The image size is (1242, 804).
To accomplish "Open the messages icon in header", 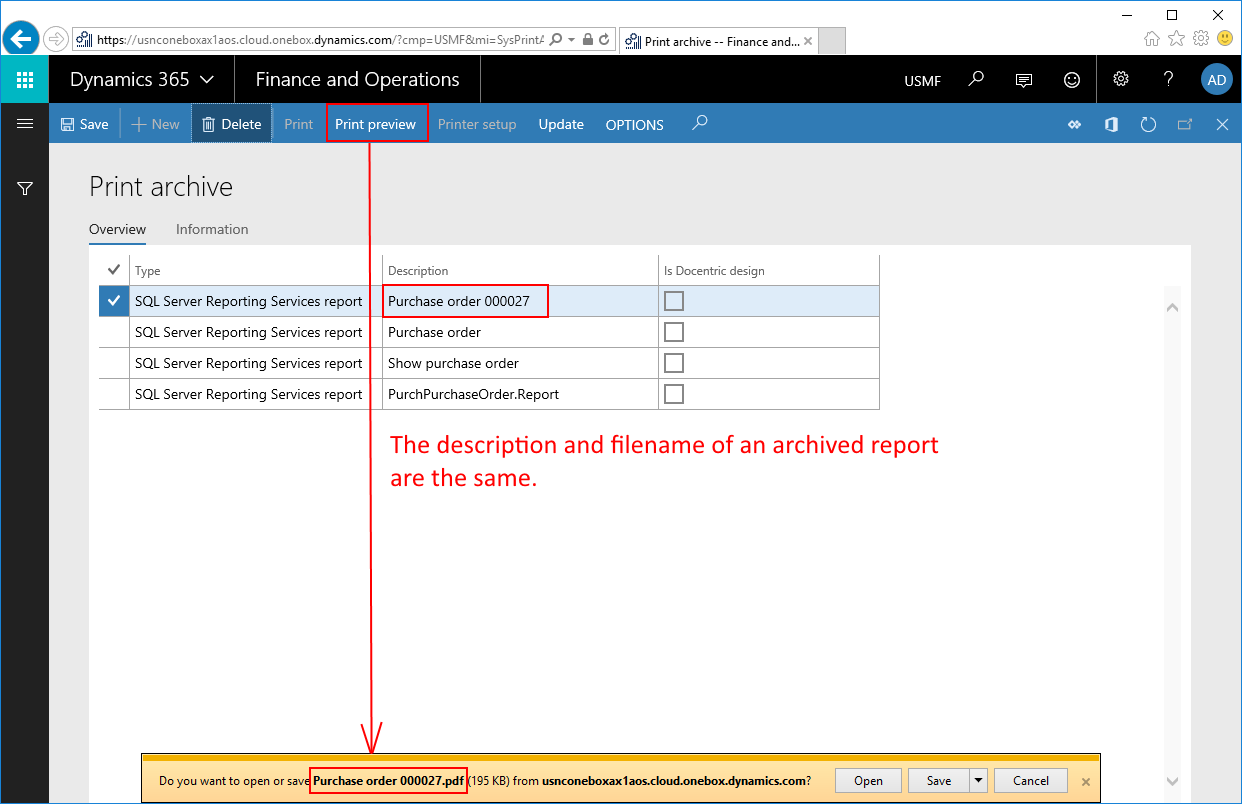I will click(1024, 80).
